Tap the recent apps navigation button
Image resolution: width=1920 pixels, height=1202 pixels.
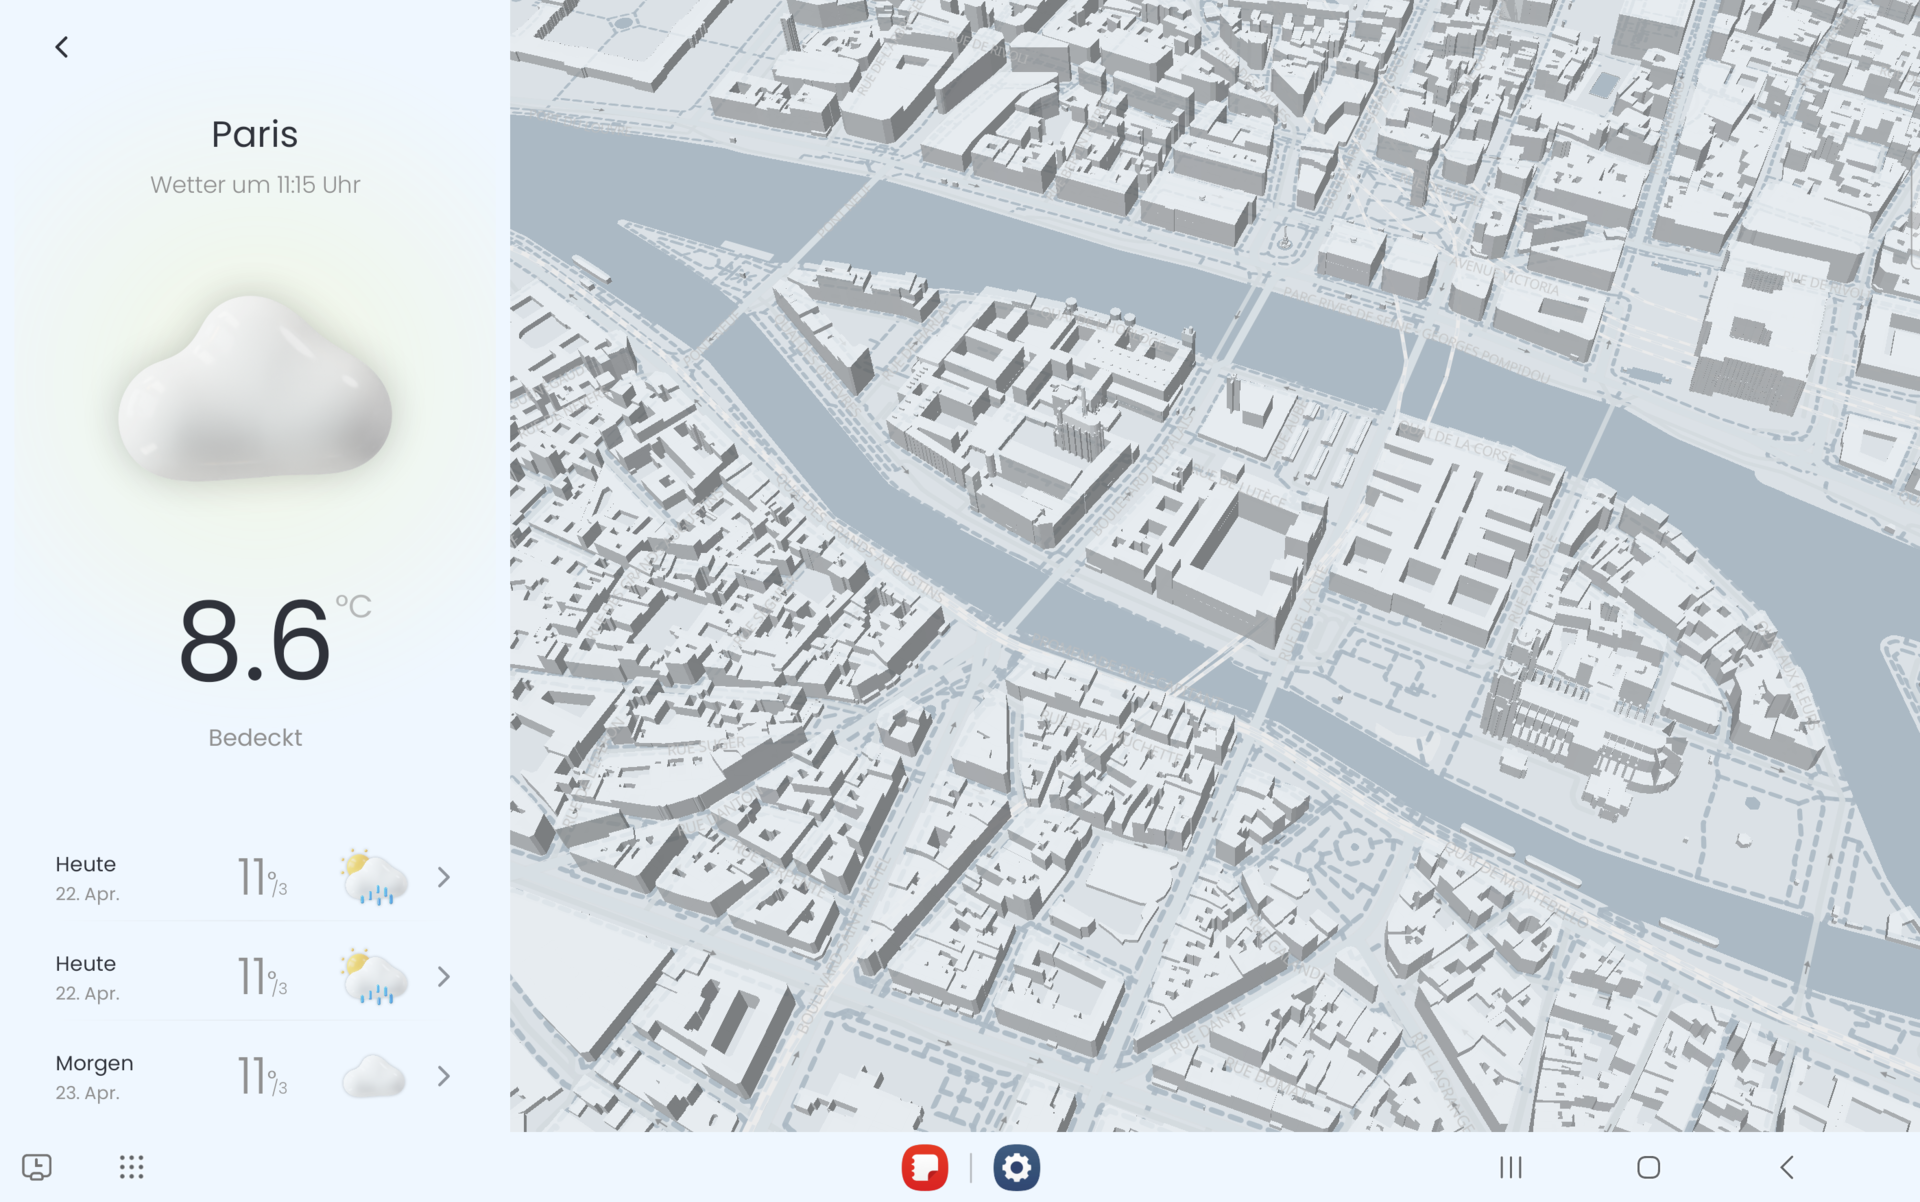point(1510,1167)
